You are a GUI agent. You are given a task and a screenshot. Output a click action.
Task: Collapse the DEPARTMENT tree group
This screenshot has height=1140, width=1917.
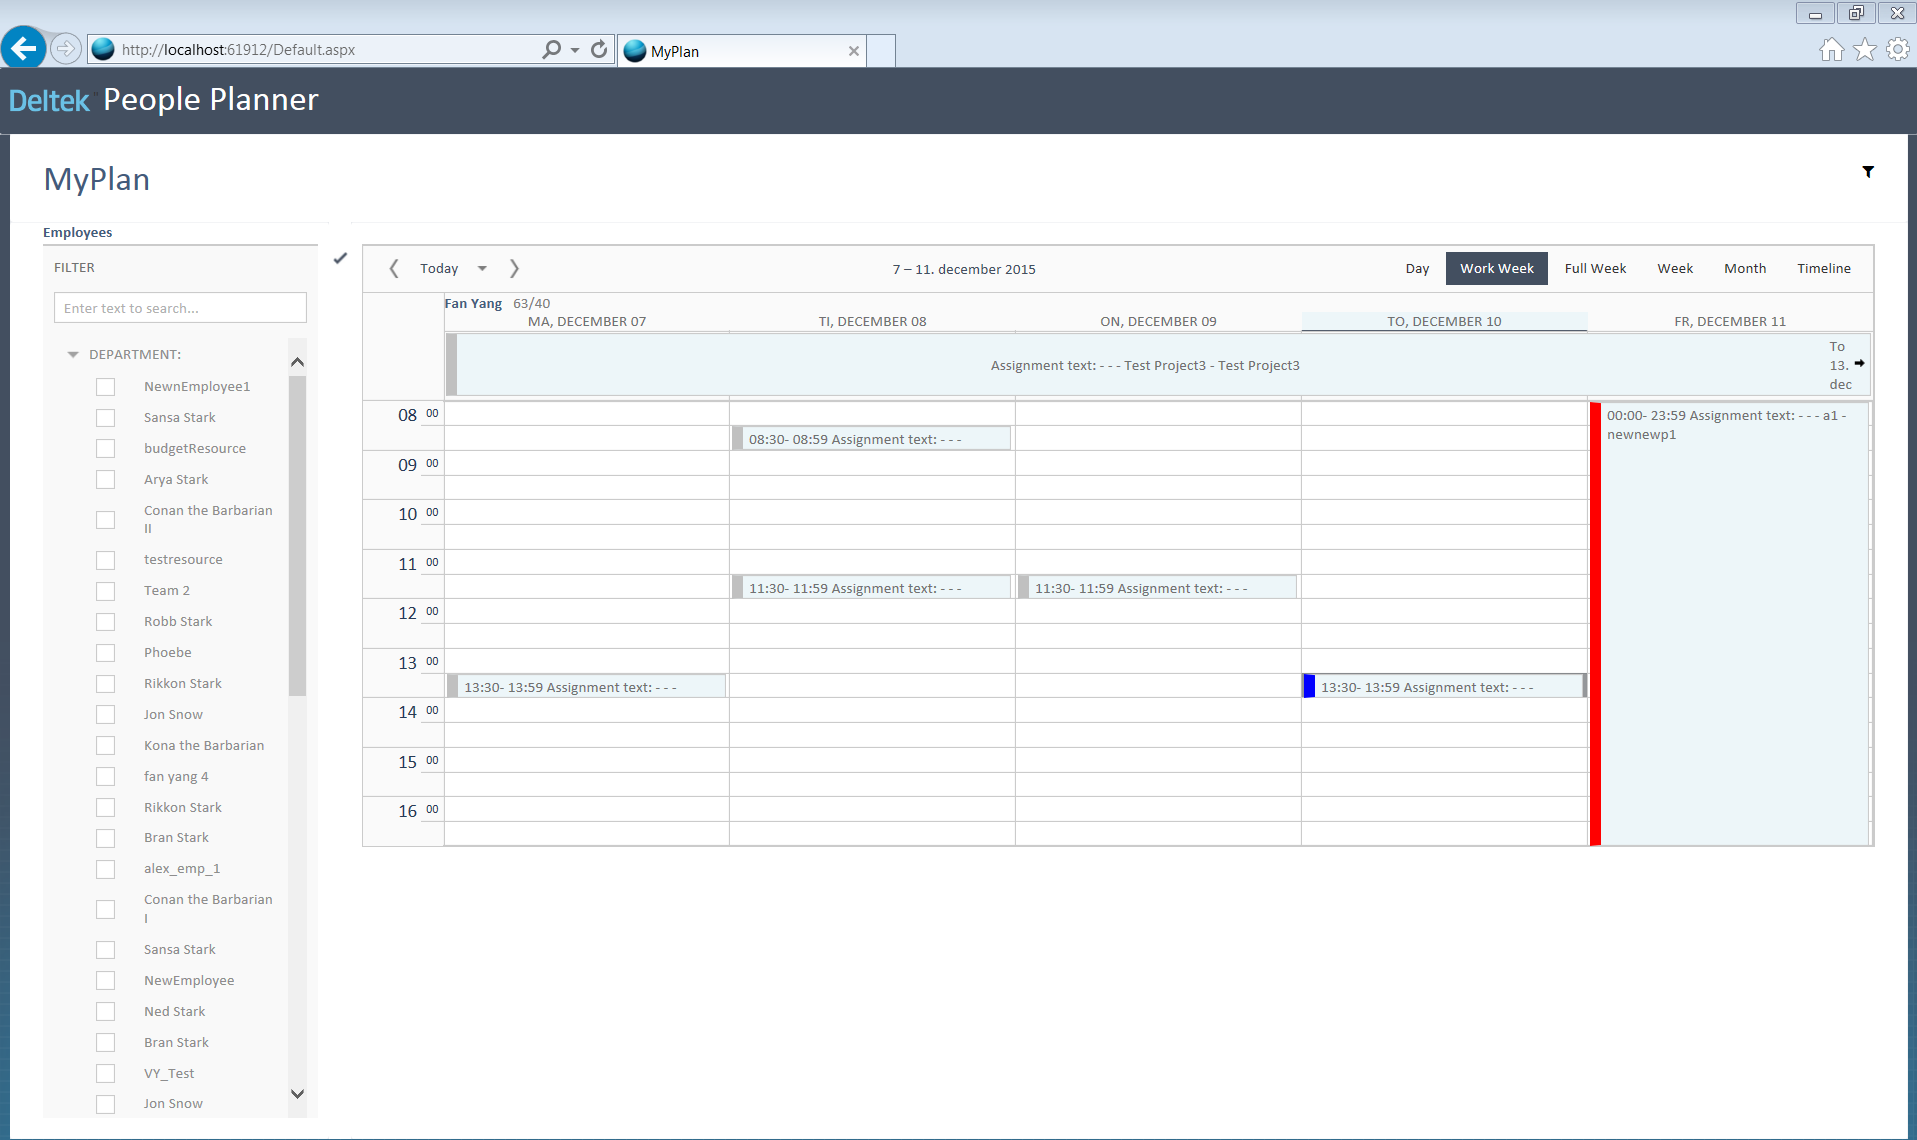73,355
